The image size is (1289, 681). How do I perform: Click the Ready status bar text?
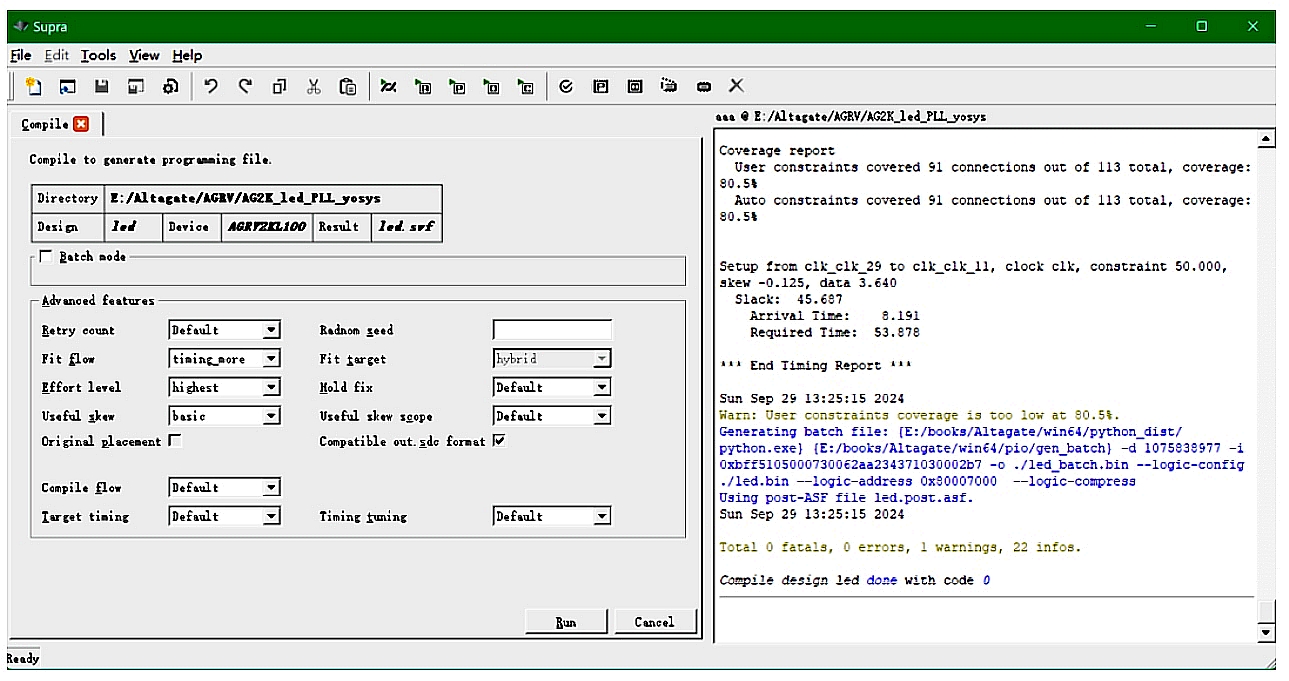click(22, 659)
